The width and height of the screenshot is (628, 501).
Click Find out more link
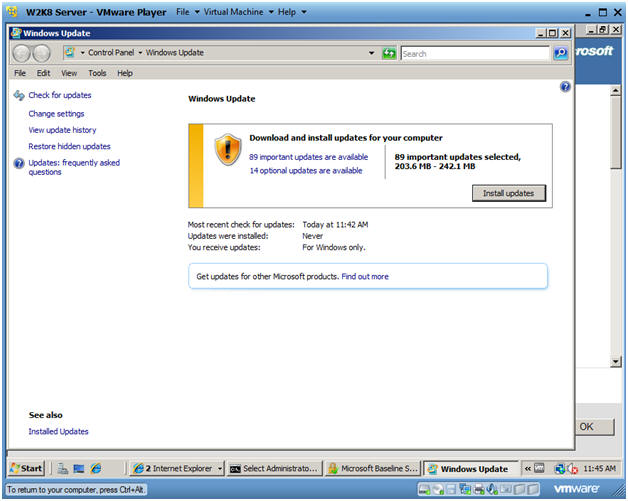[x=365, y=276]
